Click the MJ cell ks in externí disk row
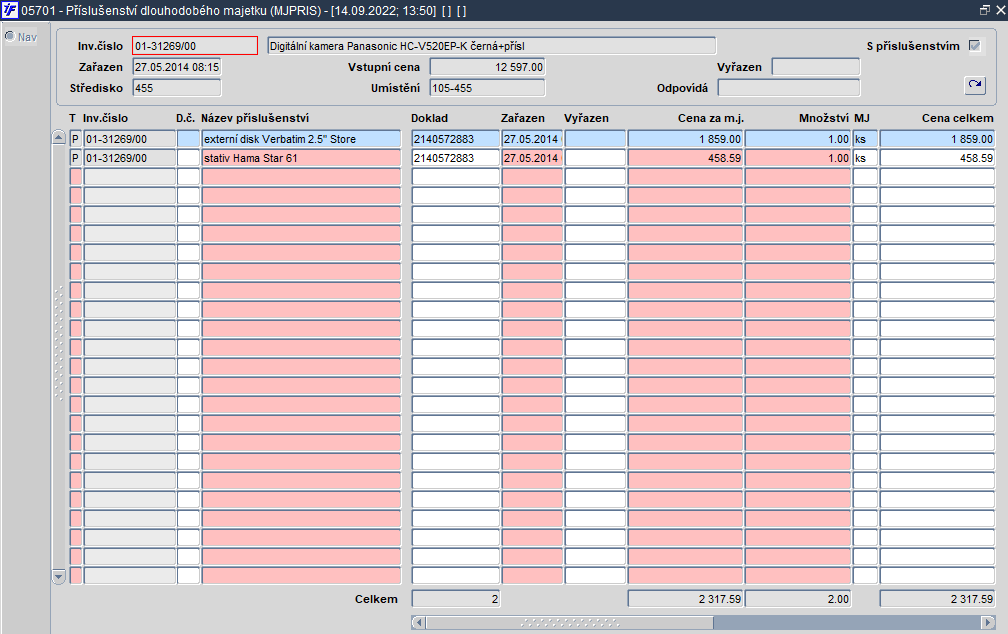Viewport: 1008px width, 634px height. 865,139
